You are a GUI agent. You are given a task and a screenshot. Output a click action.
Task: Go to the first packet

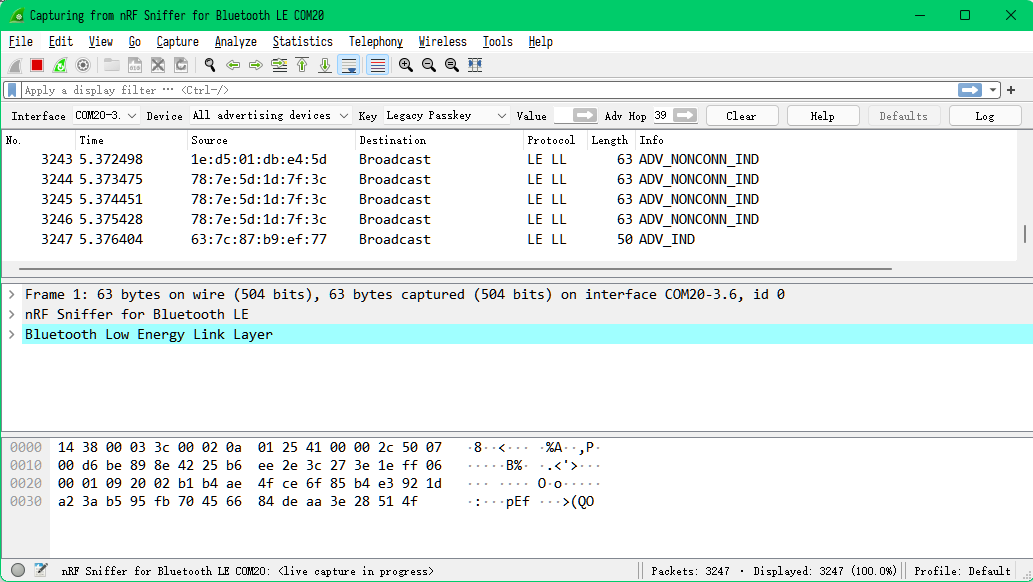pos(303,64)
